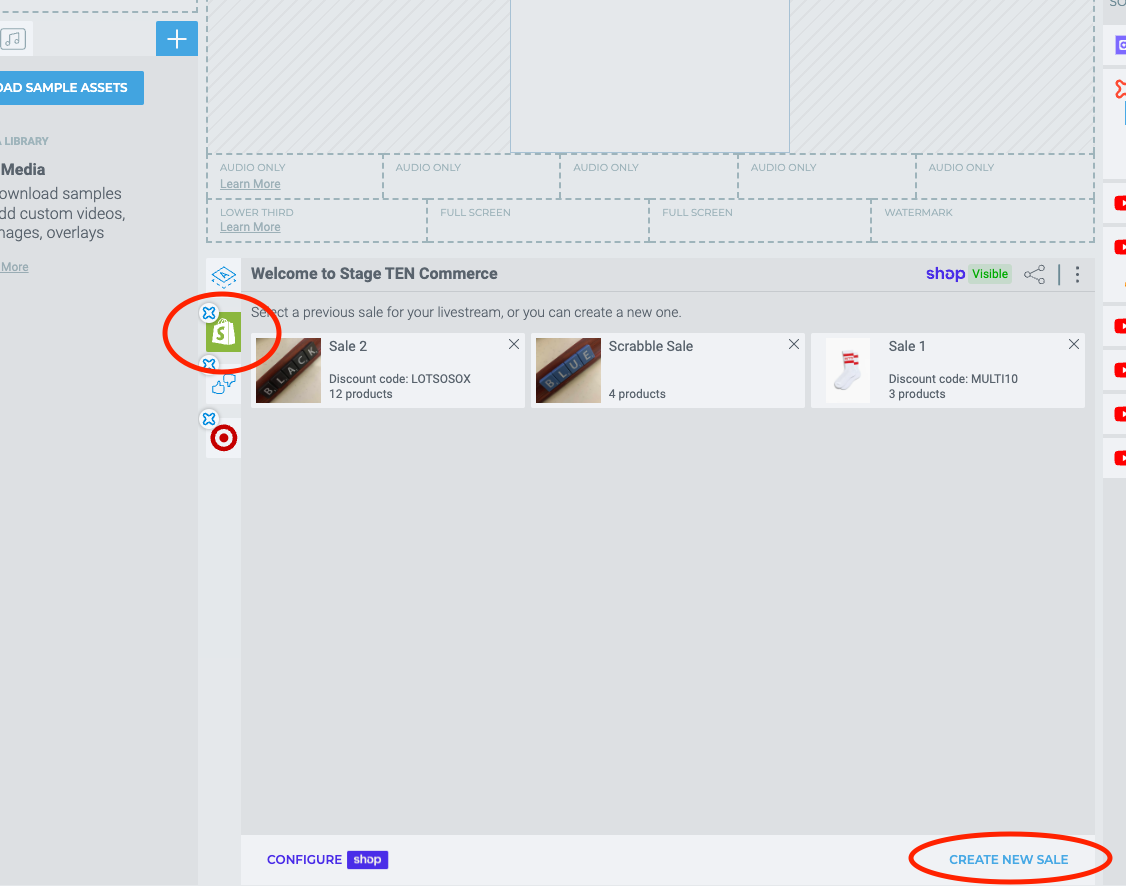
Task: Click Discount code: MULTI10 text
Action: 953,378
